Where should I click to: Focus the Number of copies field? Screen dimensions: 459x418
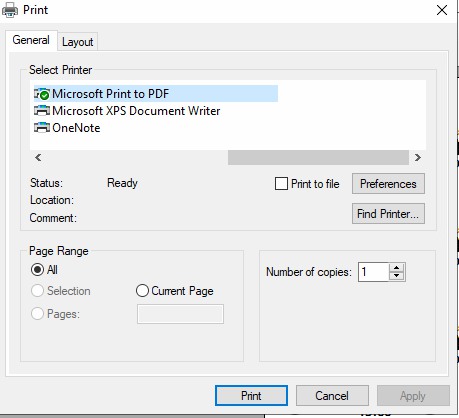click(x=373, y=272)
